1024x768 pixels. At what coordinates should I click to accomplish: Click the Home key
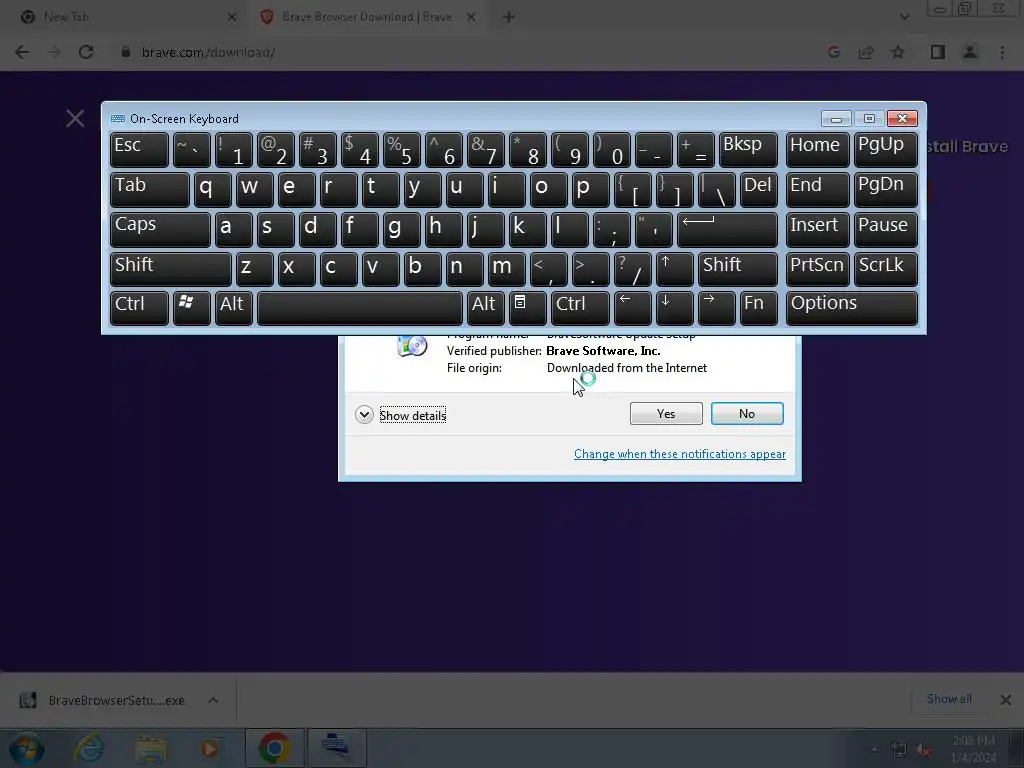tap(818, 150)
